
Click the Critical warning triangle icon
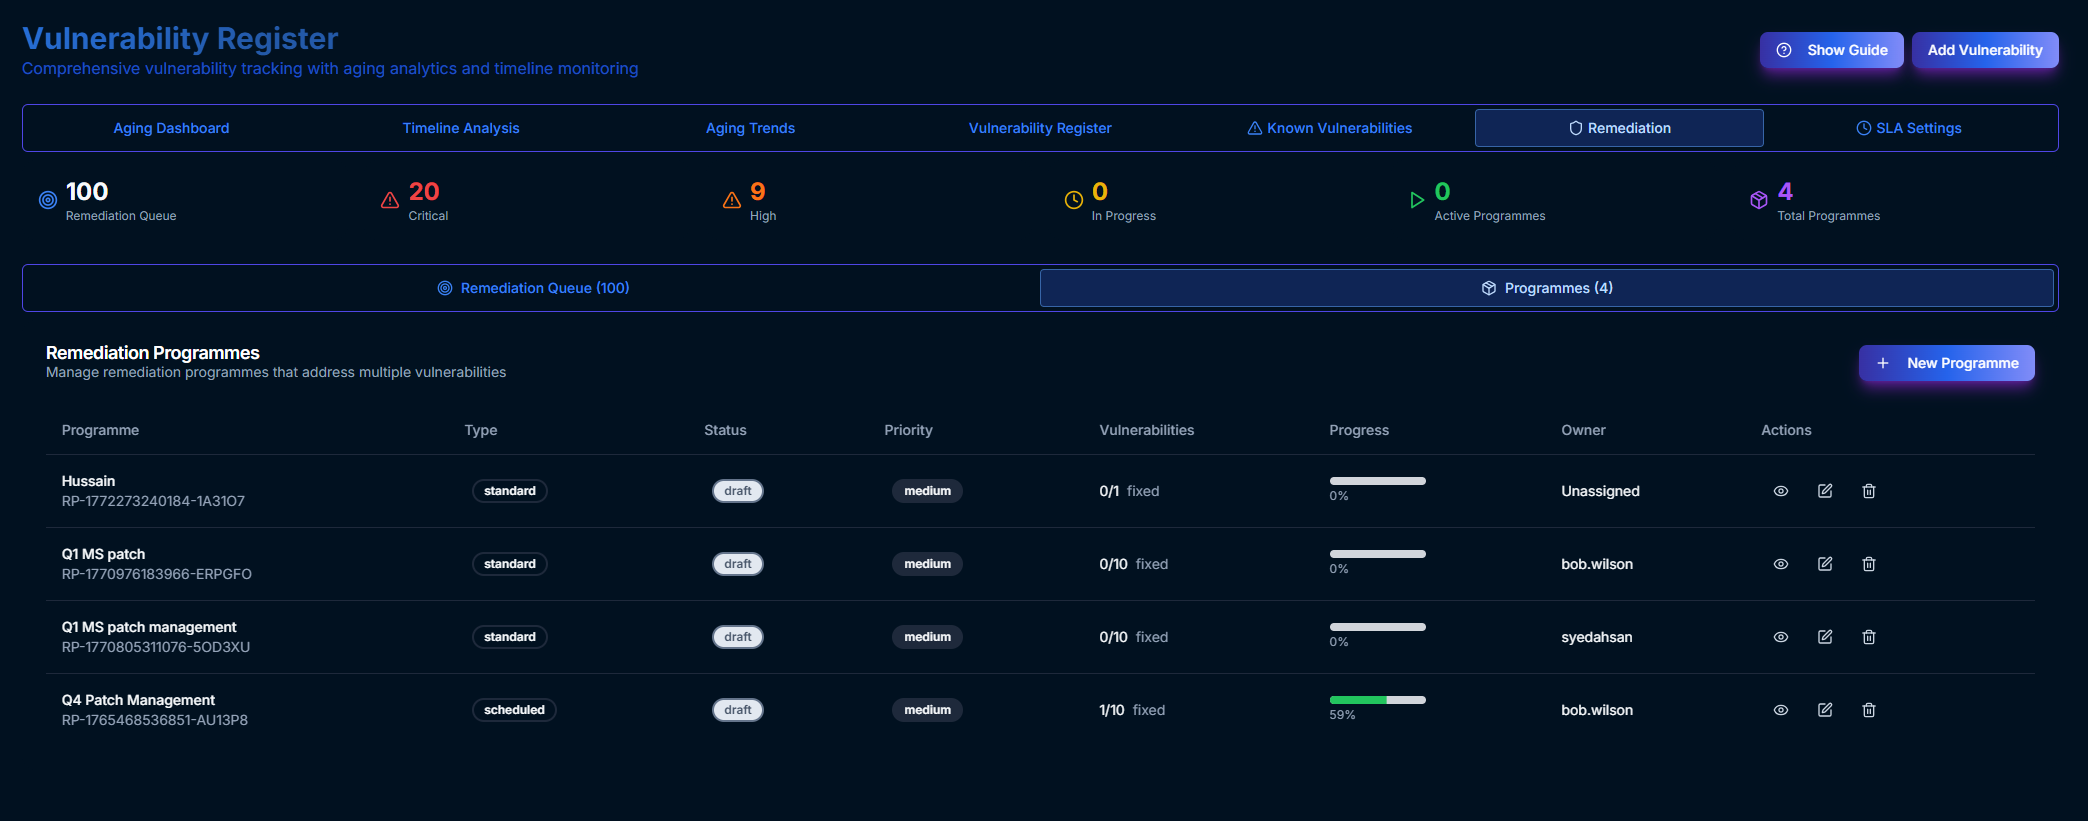[390, 200]
